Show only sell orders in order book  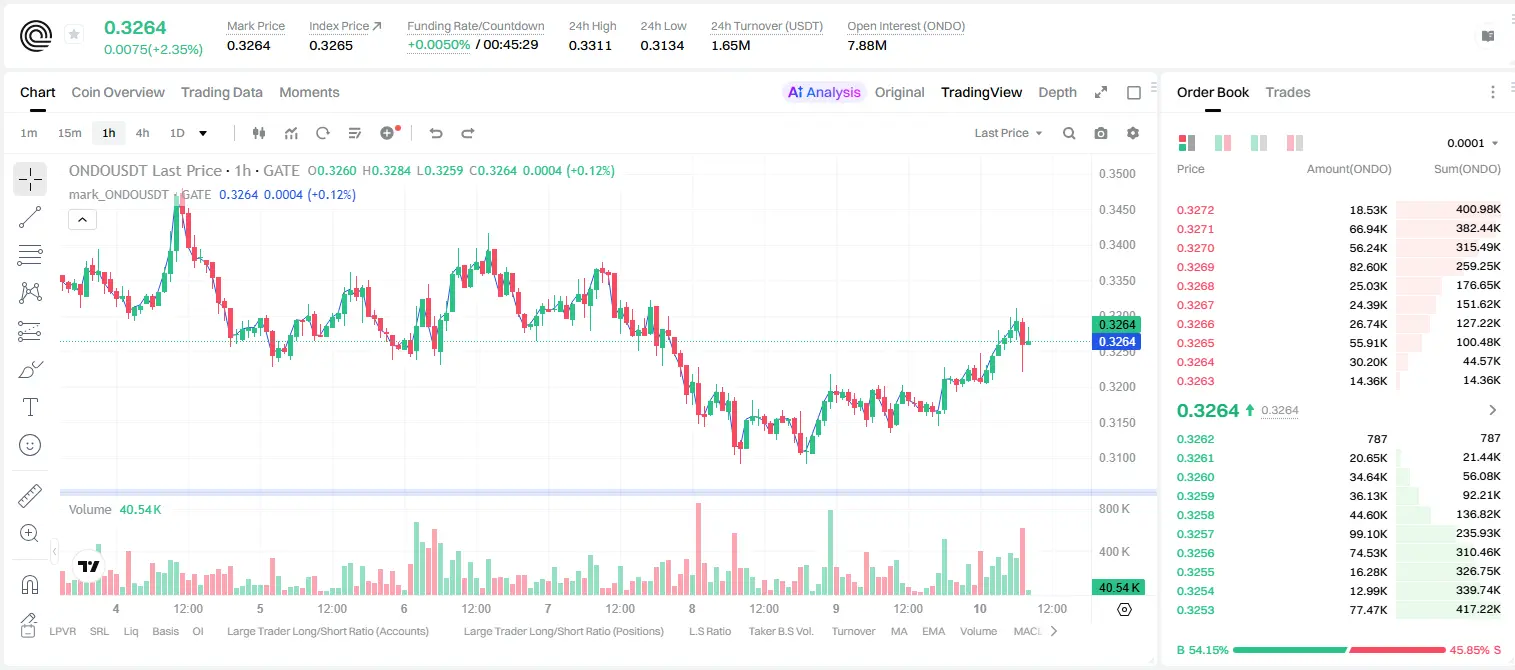(1295, 143)
